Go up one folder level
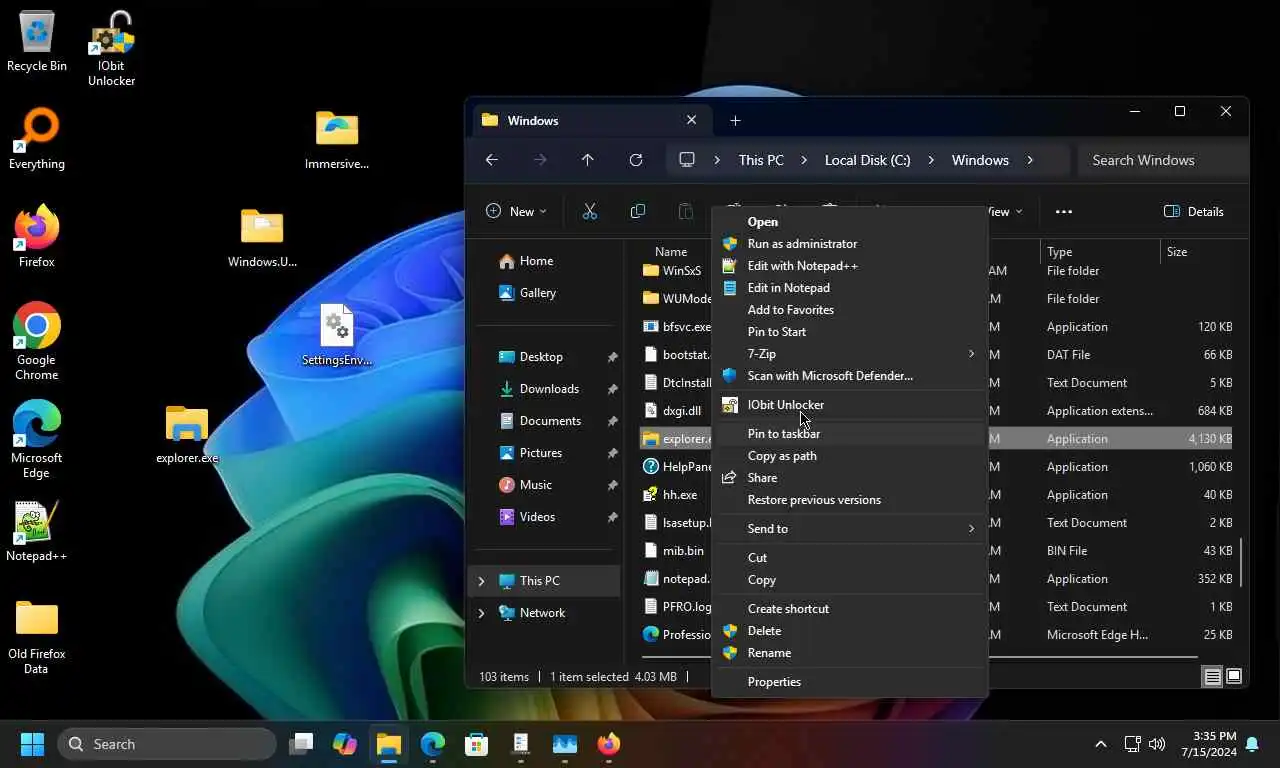The height and width of the screenshot is (768, 1280). 587,160
